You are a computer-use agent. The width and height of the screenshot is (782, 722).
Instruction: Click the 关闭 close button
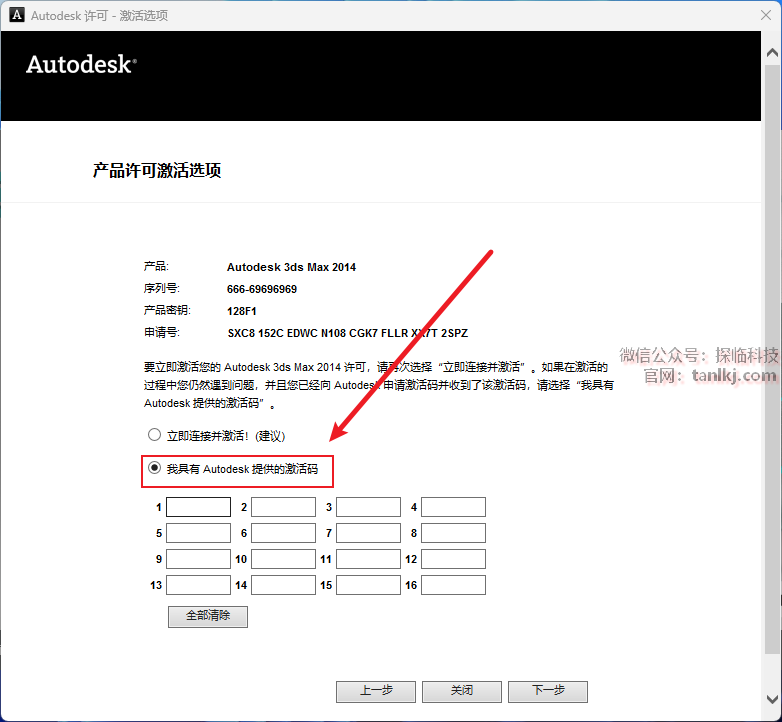tap(462, 692)
